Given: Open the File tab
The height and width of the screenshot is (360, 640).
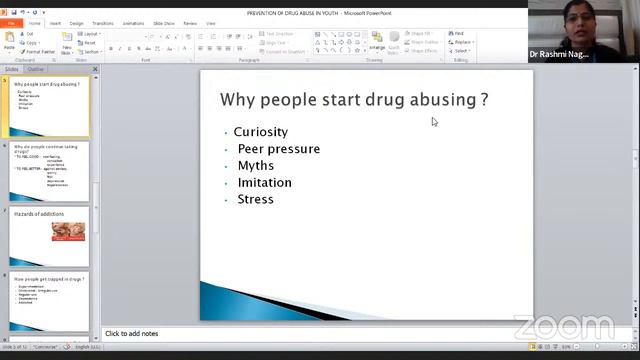Looking at the screenshot, I should tap(11, 23).
